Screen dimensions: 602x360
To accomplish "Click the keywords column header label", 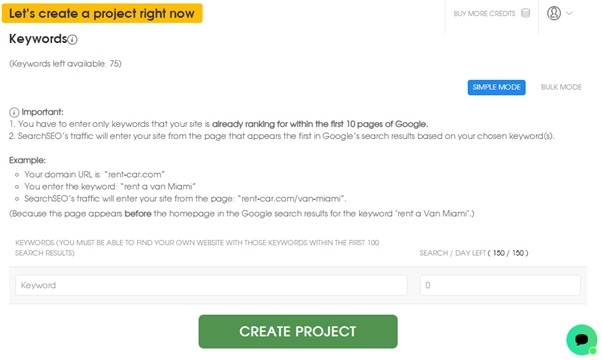I will pos(197,248).
